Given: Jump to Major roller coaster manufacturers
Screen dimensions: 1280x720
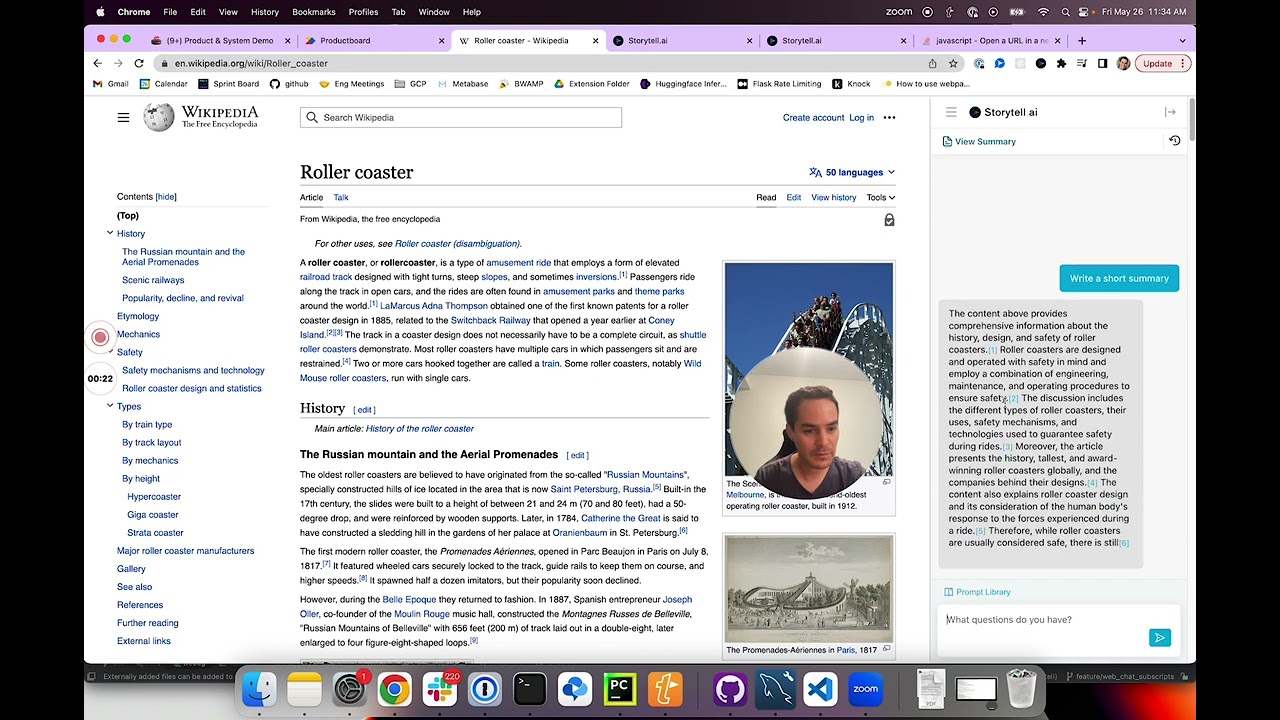Looking at the screenshot, I should 185,551.
